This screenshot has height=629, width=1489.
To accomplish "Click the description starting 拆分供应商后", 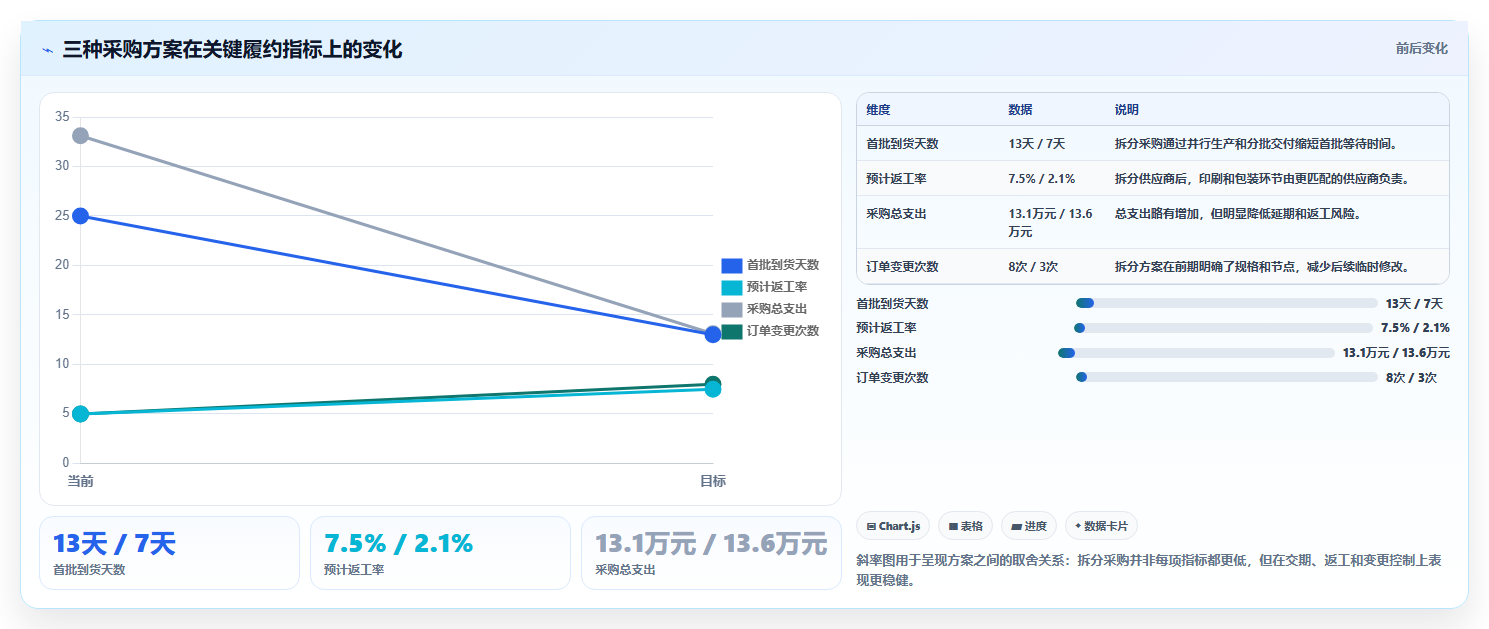I will pos(1261,178).
